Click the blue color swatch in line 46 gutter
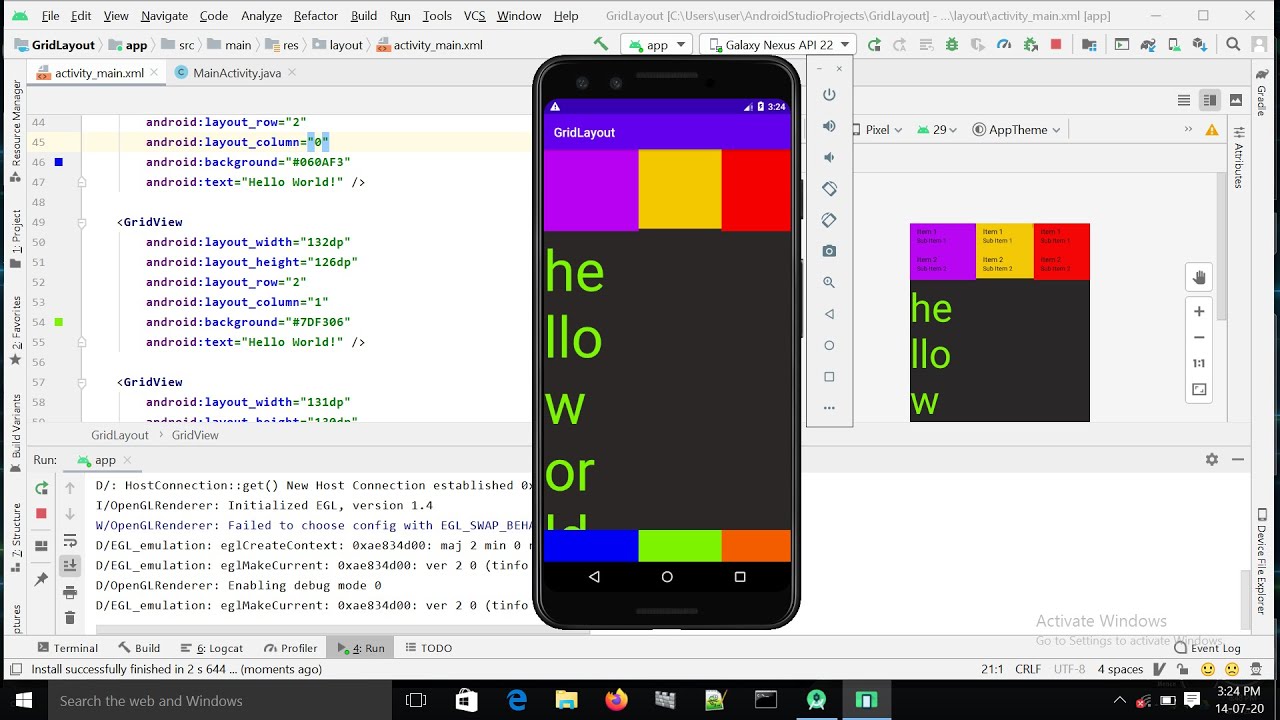1280x720 pixels. [59, 162]
